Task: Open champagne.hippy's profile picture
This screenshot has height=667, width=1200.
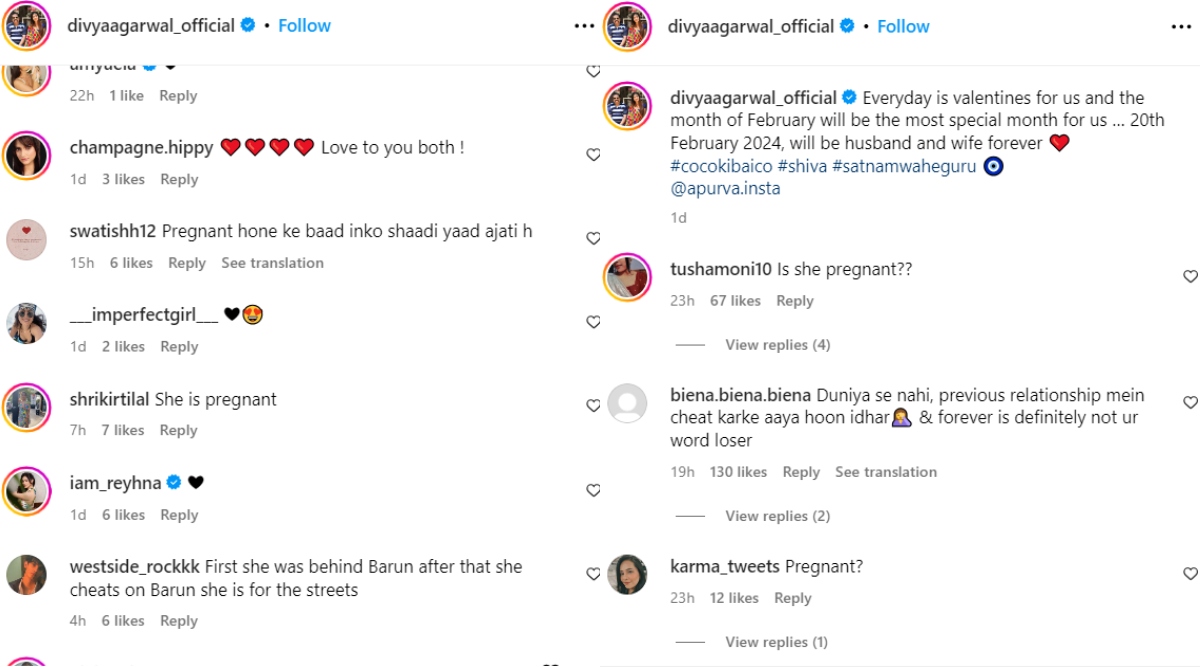Action: 27,156
